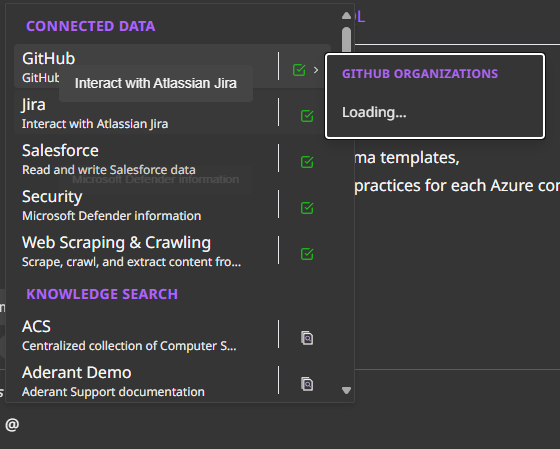Click the Aderant Demo knowledge search icon
The image size is (560, 449).
307,384
